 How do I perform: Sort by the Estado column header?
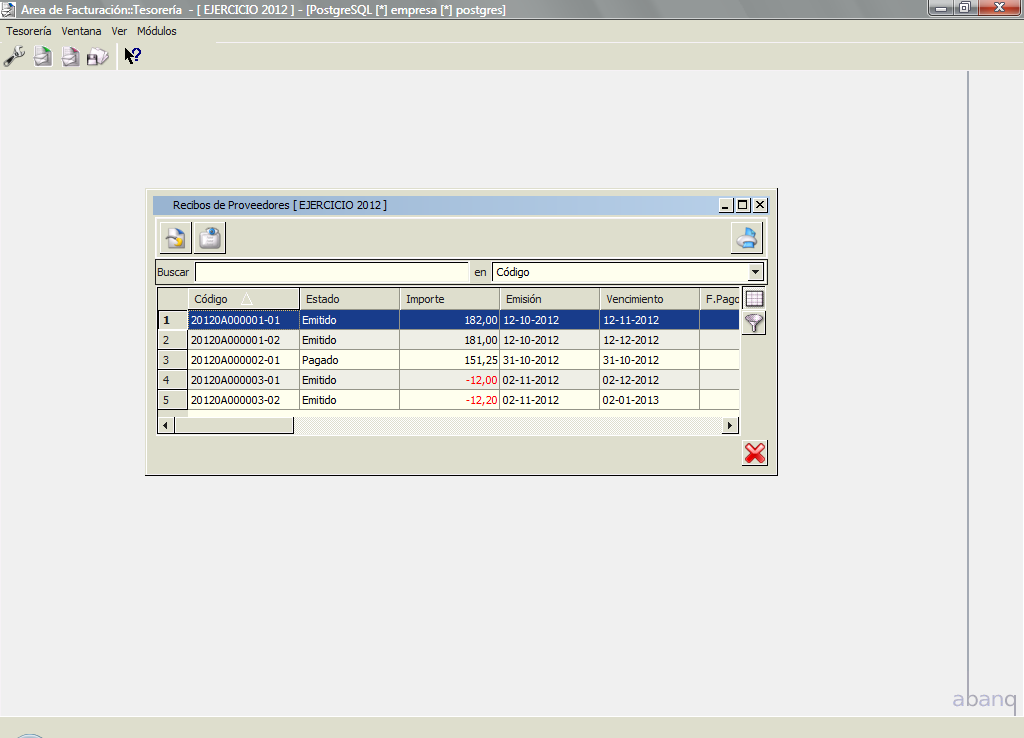349,298
